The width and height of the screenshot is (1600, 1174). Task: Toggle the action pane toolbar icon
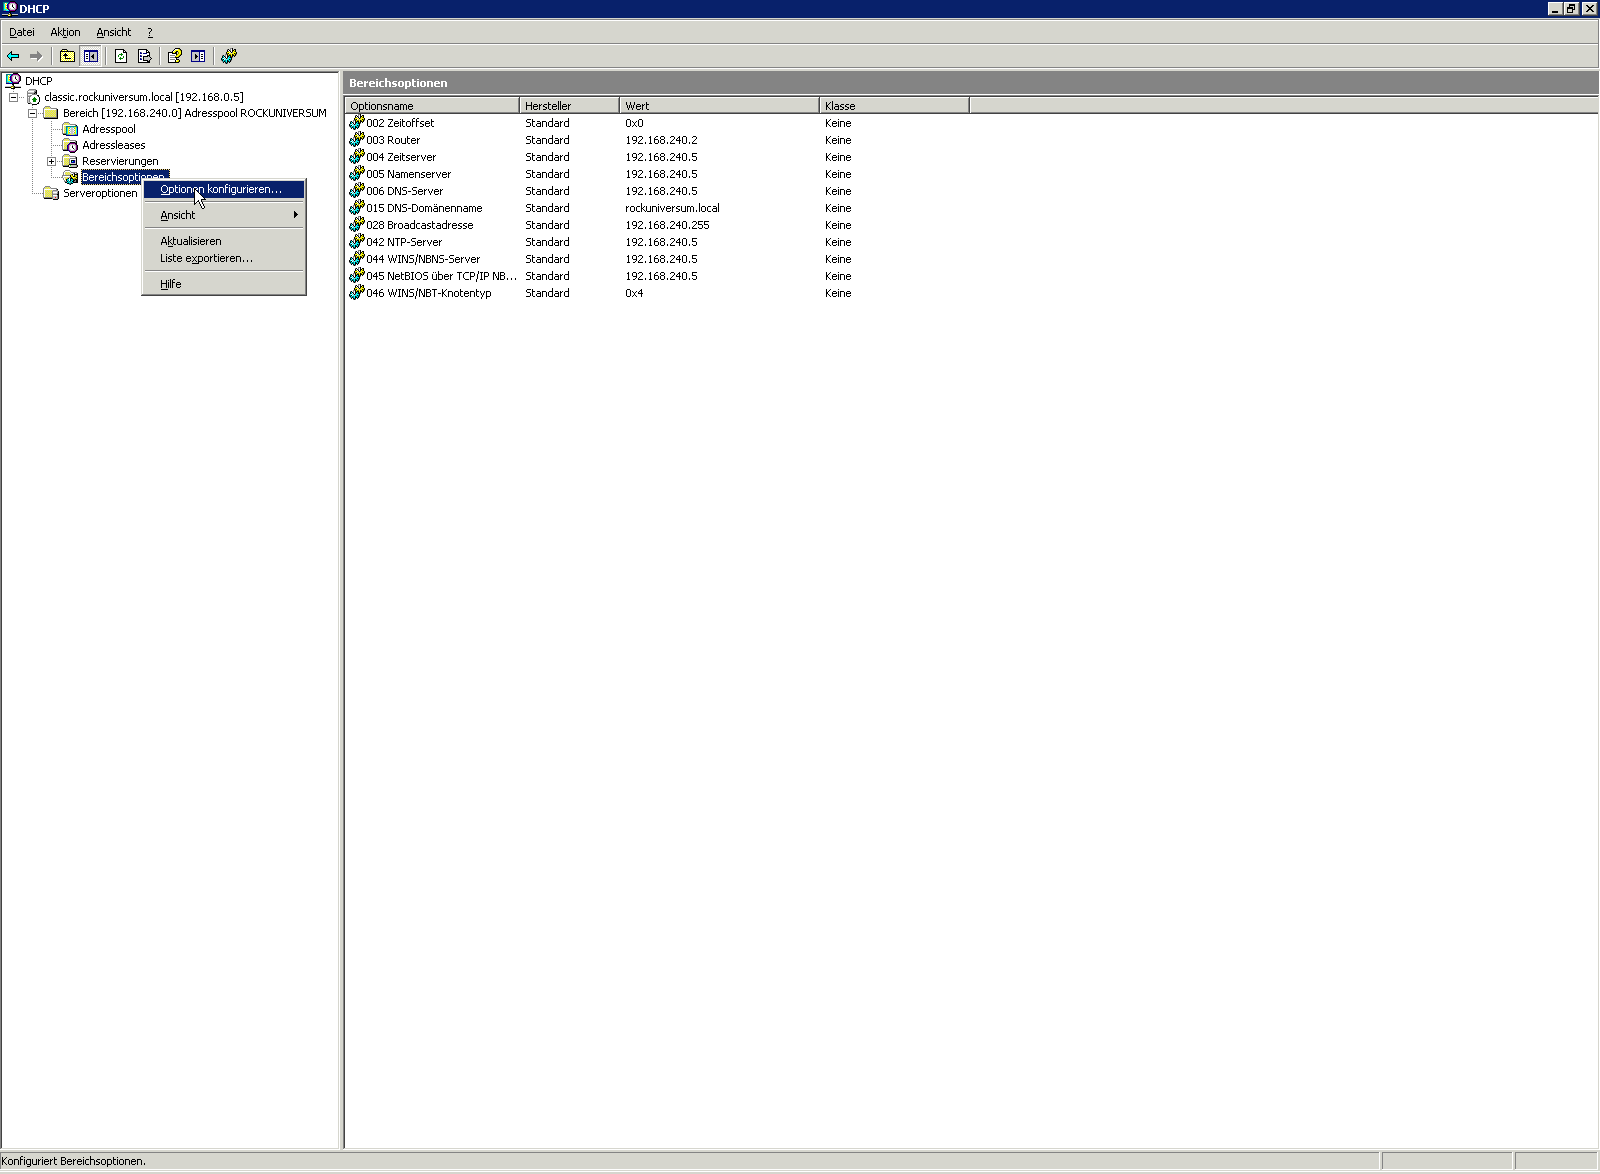click(x=198, y=56)
